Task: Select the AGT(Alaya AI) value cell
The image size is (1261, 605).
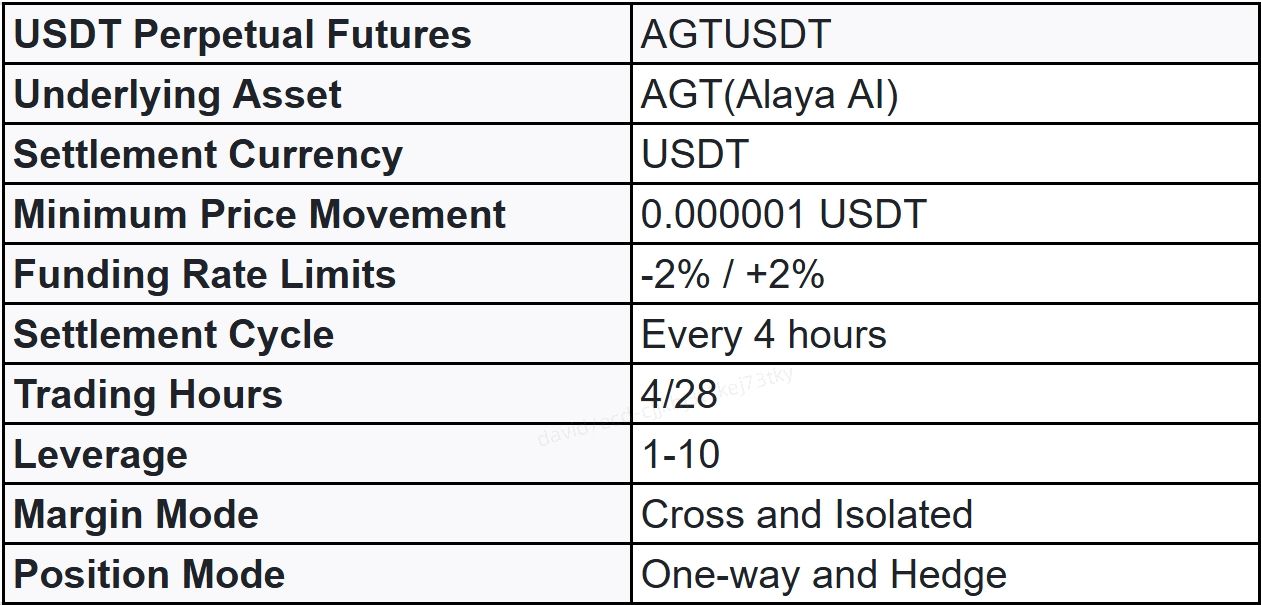Action: tap(770, 95)
